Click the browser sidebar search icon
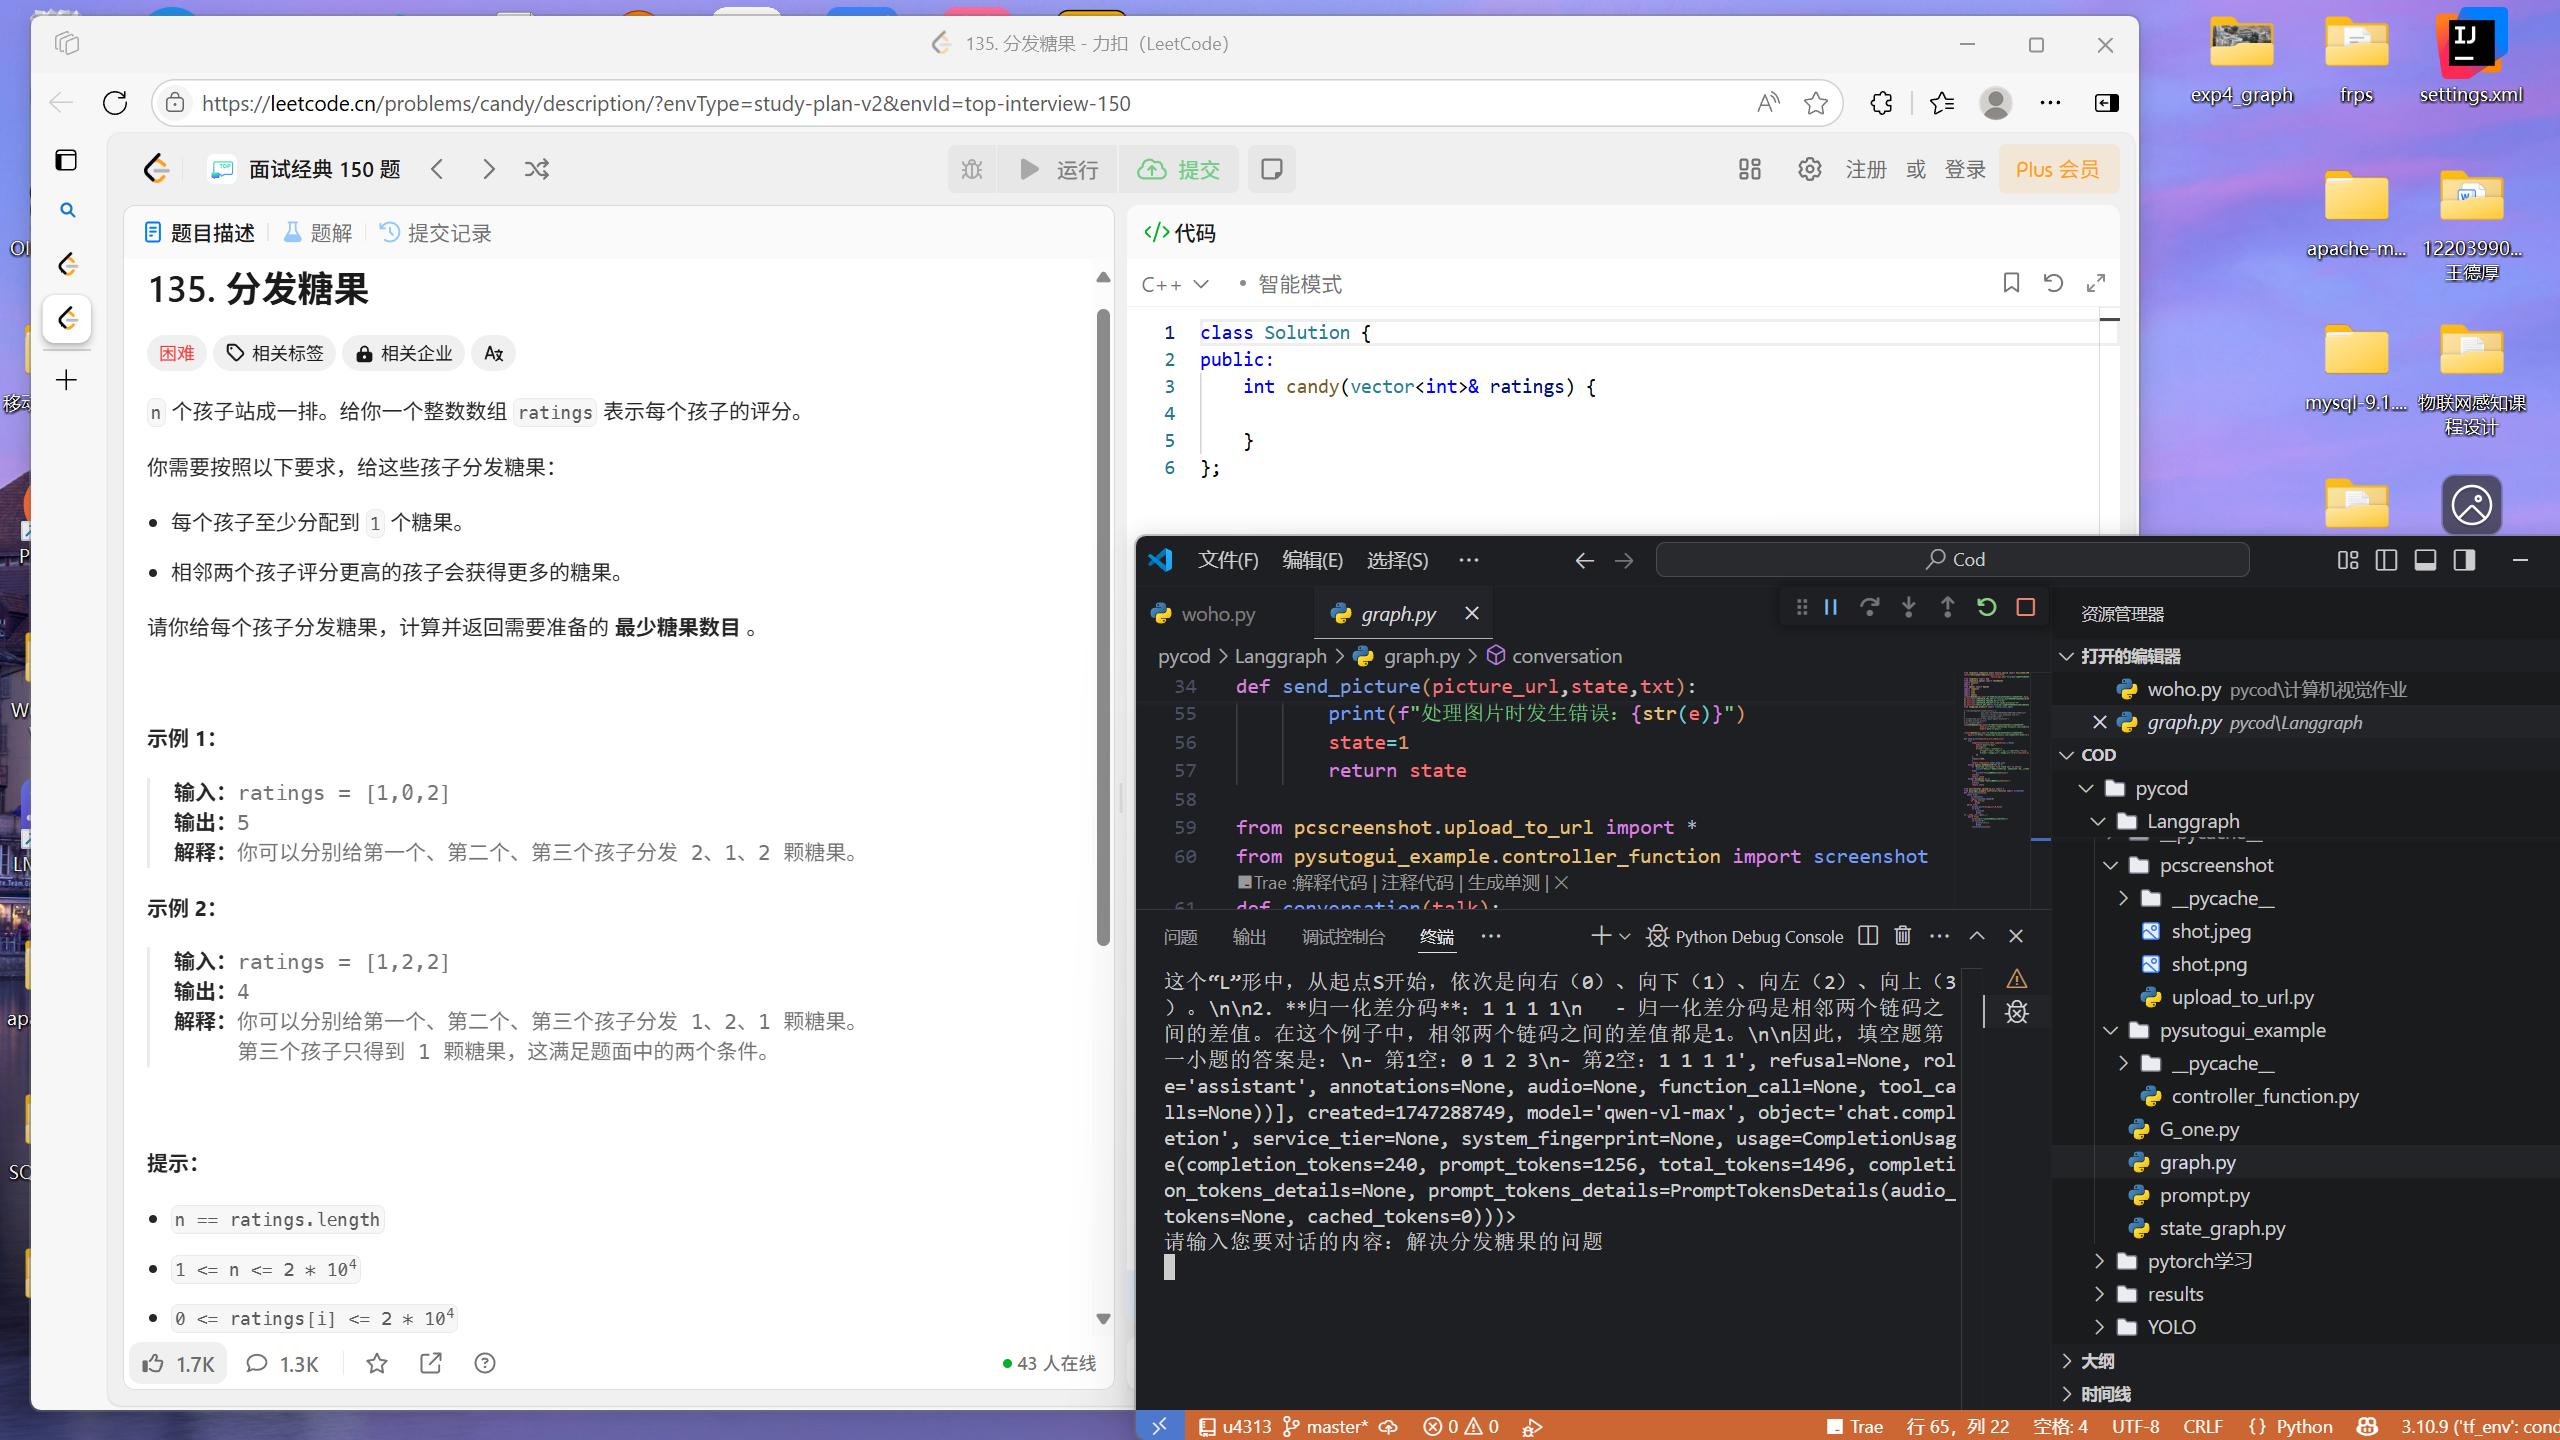This screenshot has height=1440, width=2560. coord(67,210)
